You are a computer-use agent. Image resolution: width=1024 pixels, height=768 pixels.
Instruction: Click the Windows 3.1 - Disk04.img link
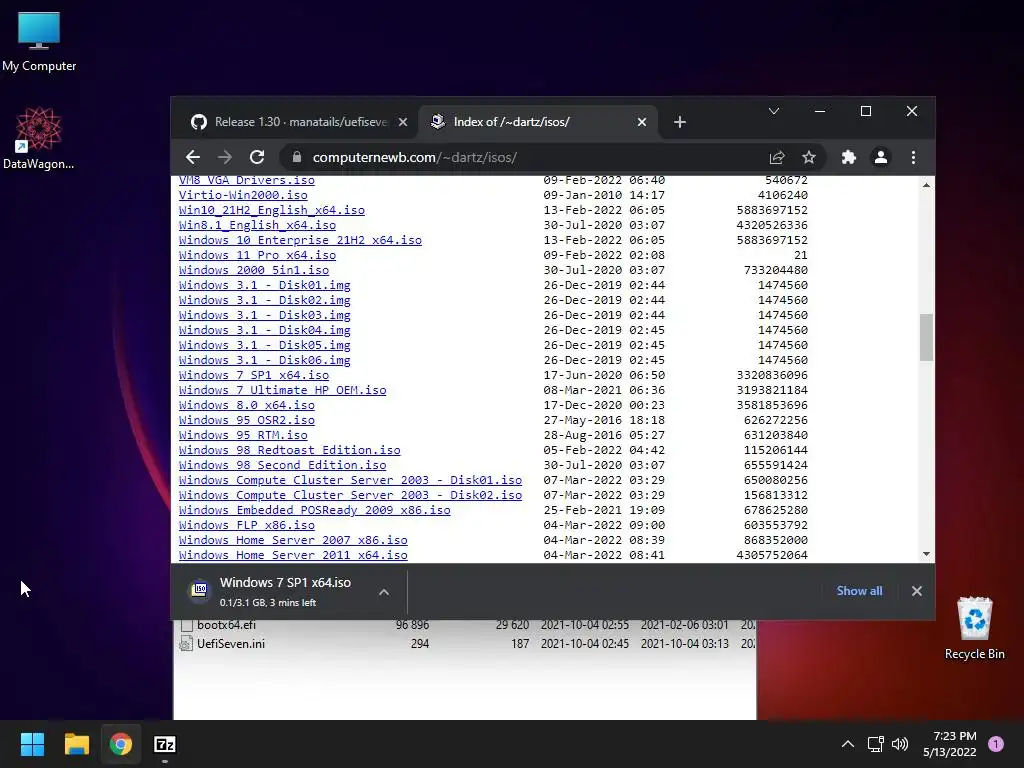pos(264,330)
